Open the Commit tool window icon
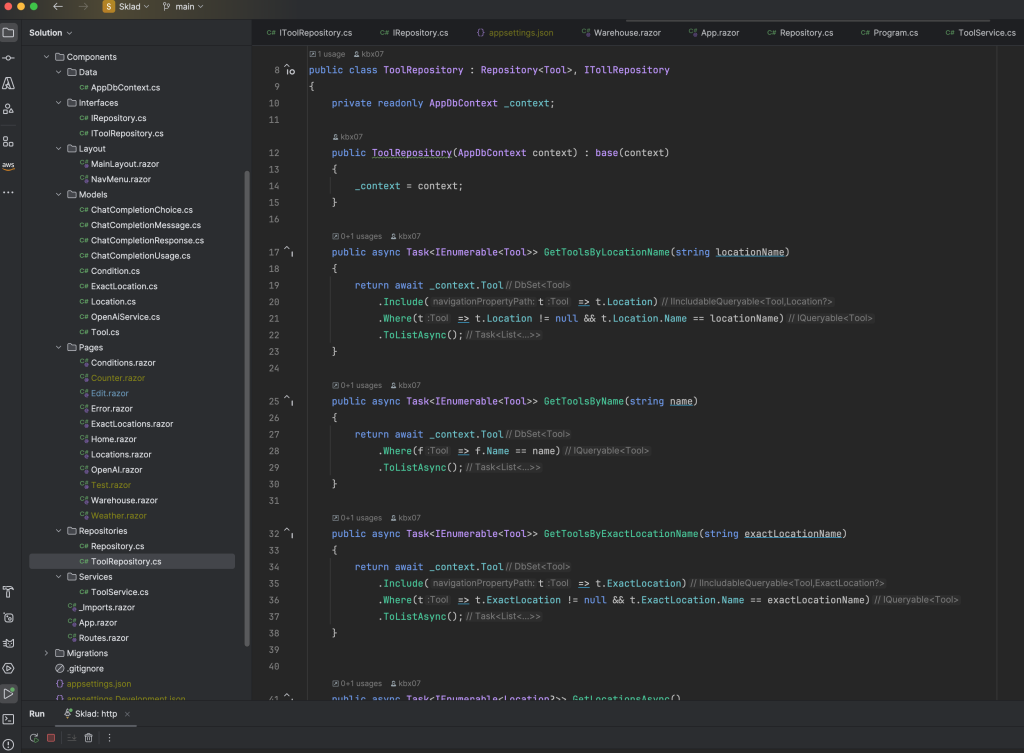The height and width of the screenshot is (753, 1024). click(9, 58)
